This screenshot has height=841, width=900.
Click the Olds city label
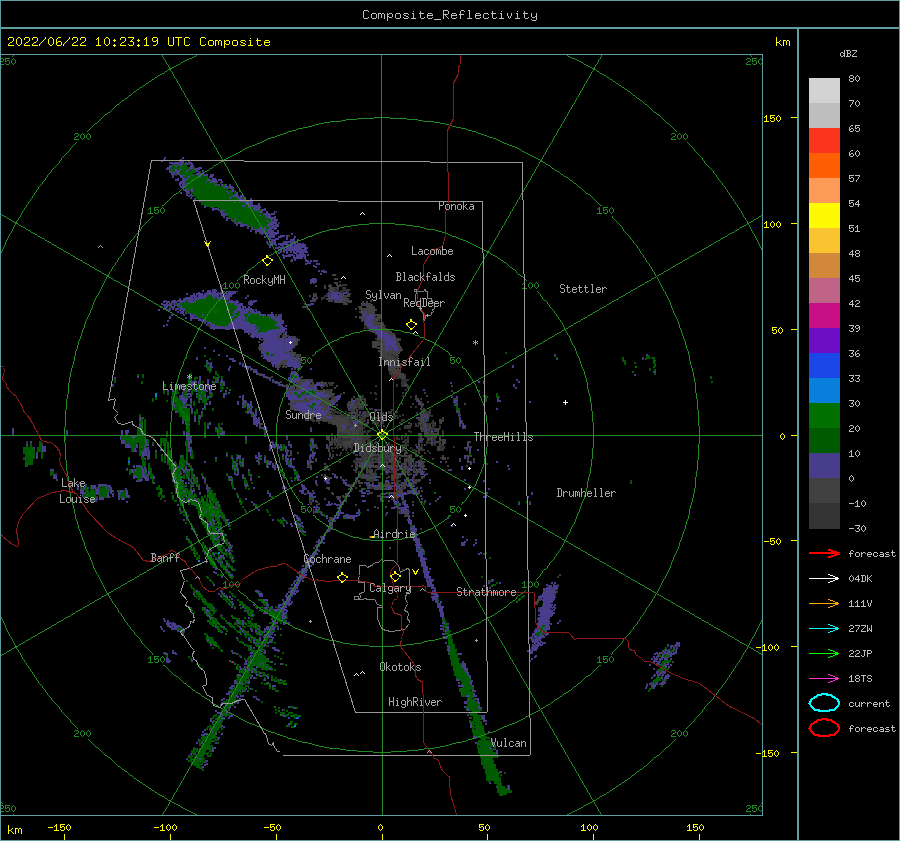coord(381,417)
